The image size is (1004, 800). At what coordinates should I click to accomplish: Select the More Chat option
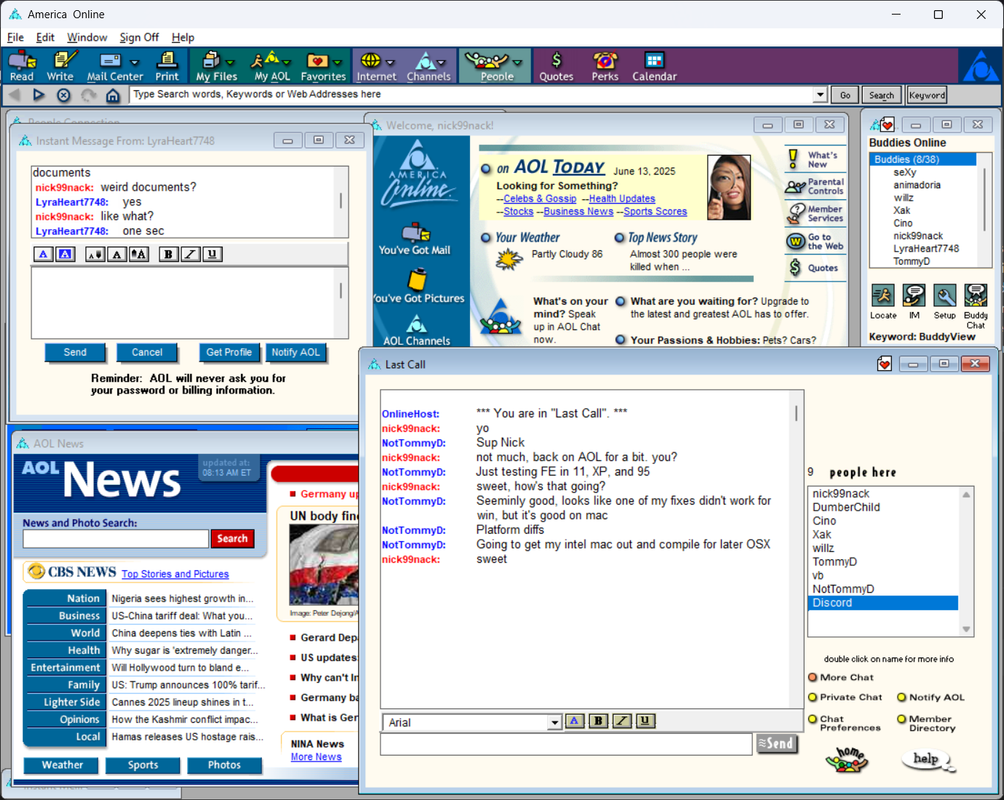point(840,678)
